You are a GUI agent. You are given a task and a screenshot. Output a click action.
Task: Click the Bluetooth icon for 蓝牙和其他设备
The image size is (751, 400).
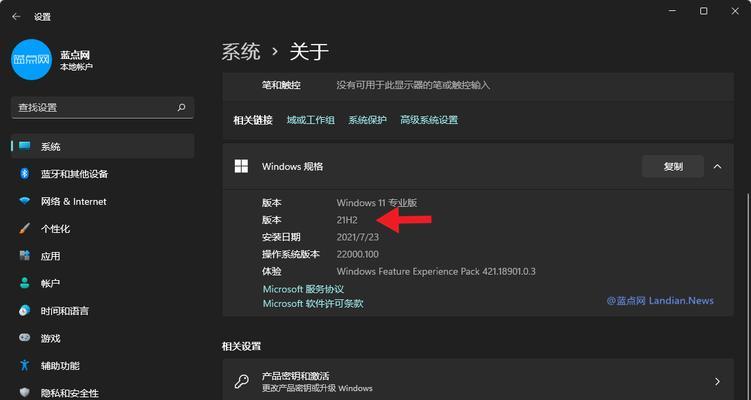[x=24, y=173]
